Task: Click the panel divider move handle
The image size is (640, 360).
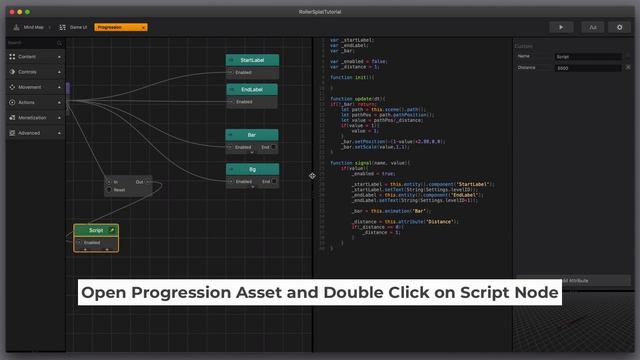Action: pos(312,176)
